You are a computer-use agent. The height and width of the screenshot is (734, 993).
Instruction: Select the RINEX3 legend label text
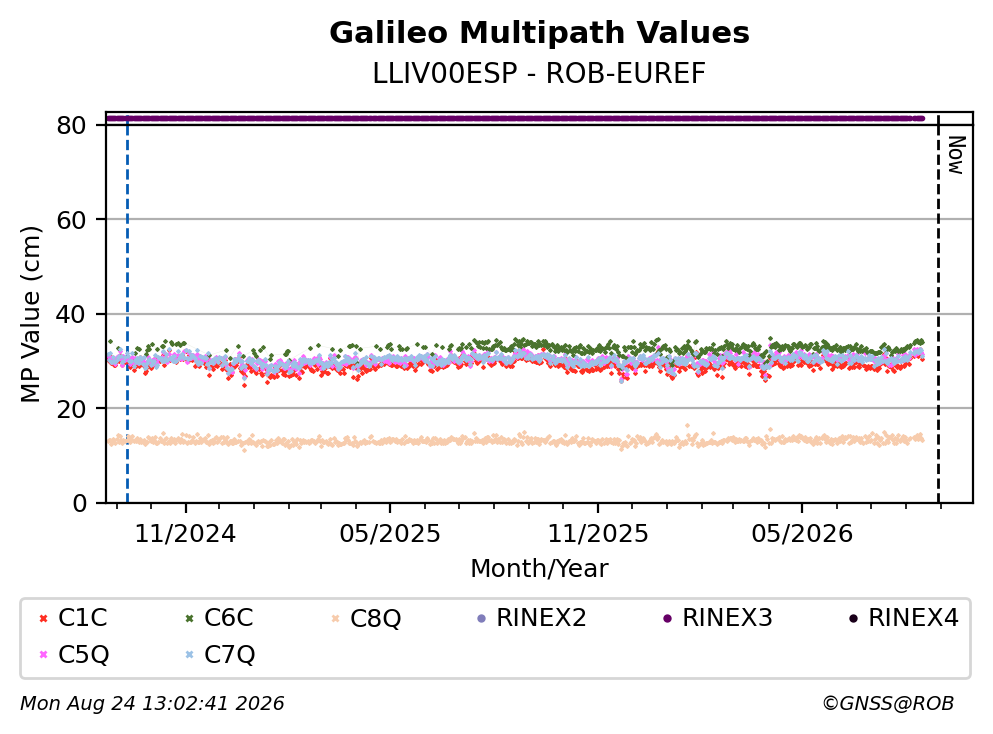(x=728, y=617)
